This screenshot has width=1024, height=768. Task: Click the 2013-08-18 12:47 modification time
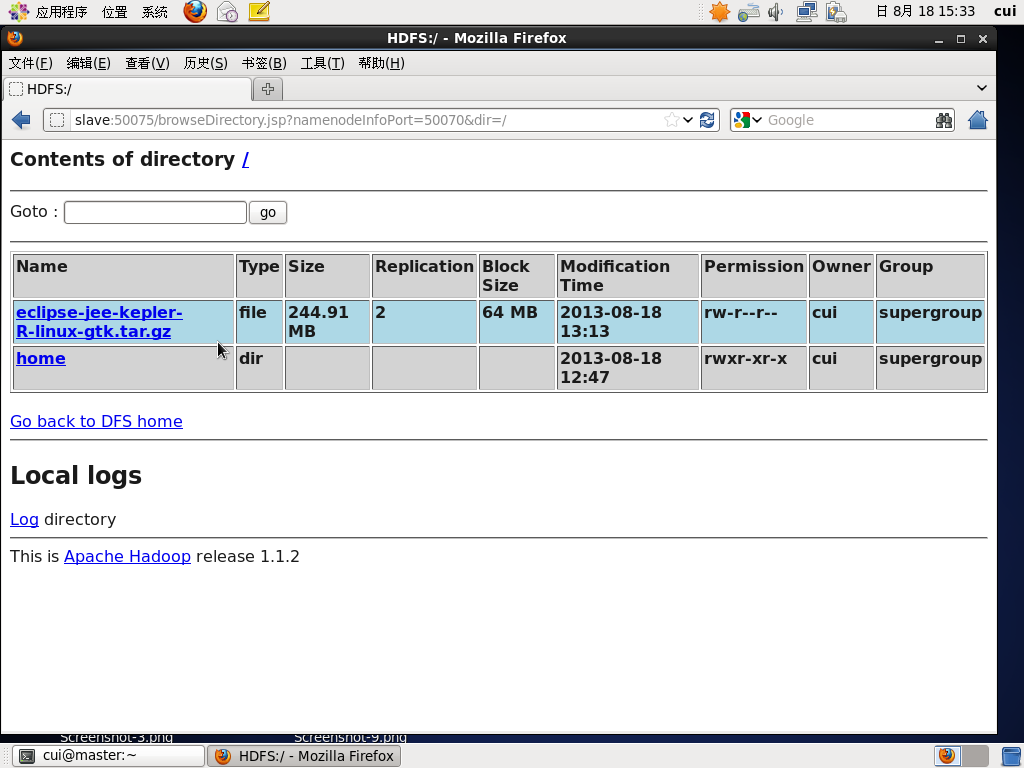tap(628, 368)
